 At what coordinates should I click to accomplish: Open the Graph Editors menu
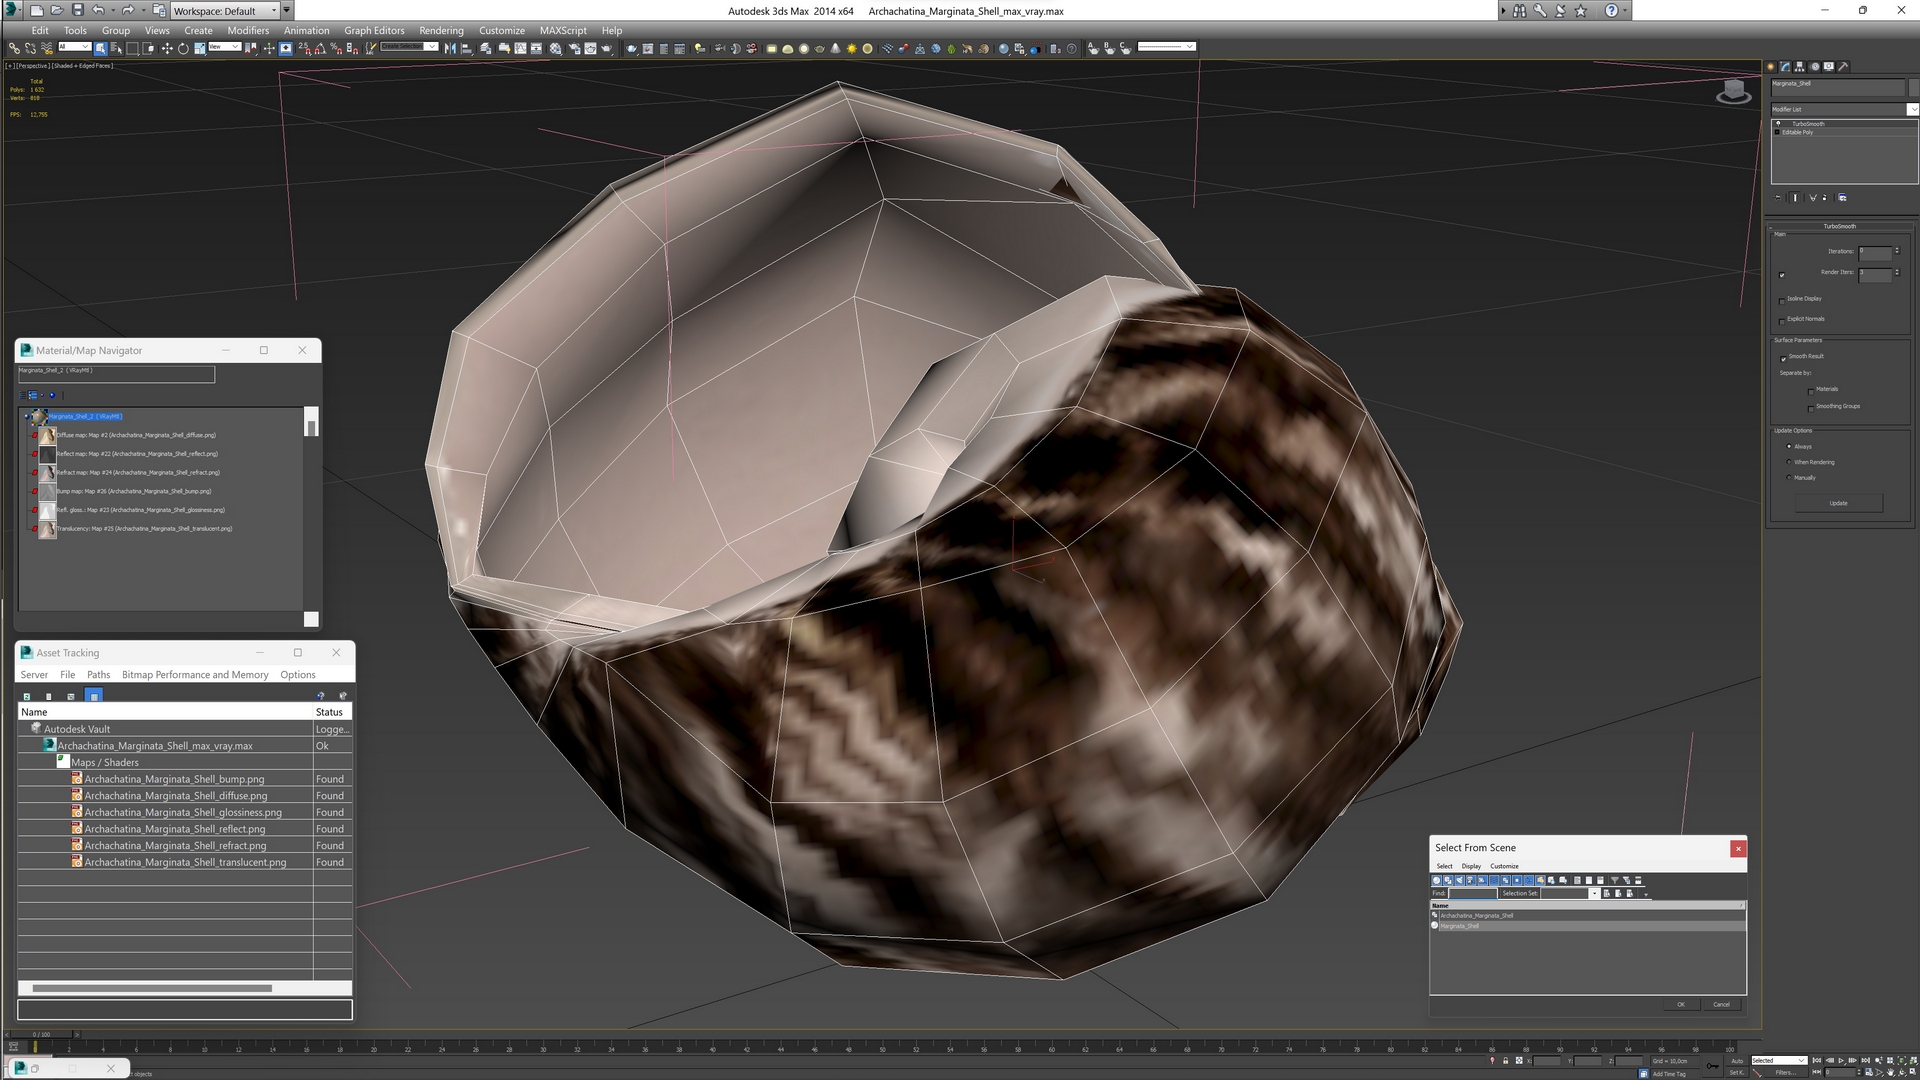[374, 30]
